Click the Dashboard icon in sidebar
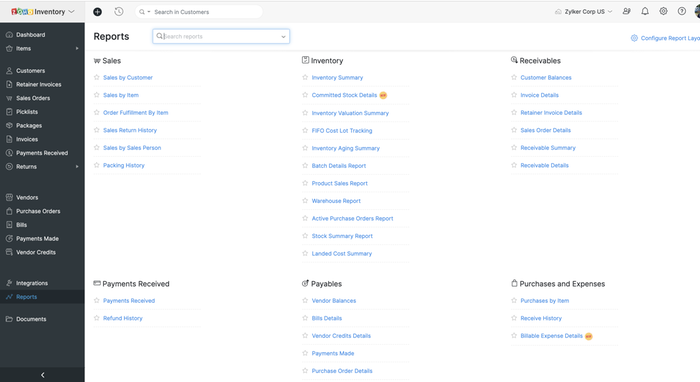 tap(9, 35)
